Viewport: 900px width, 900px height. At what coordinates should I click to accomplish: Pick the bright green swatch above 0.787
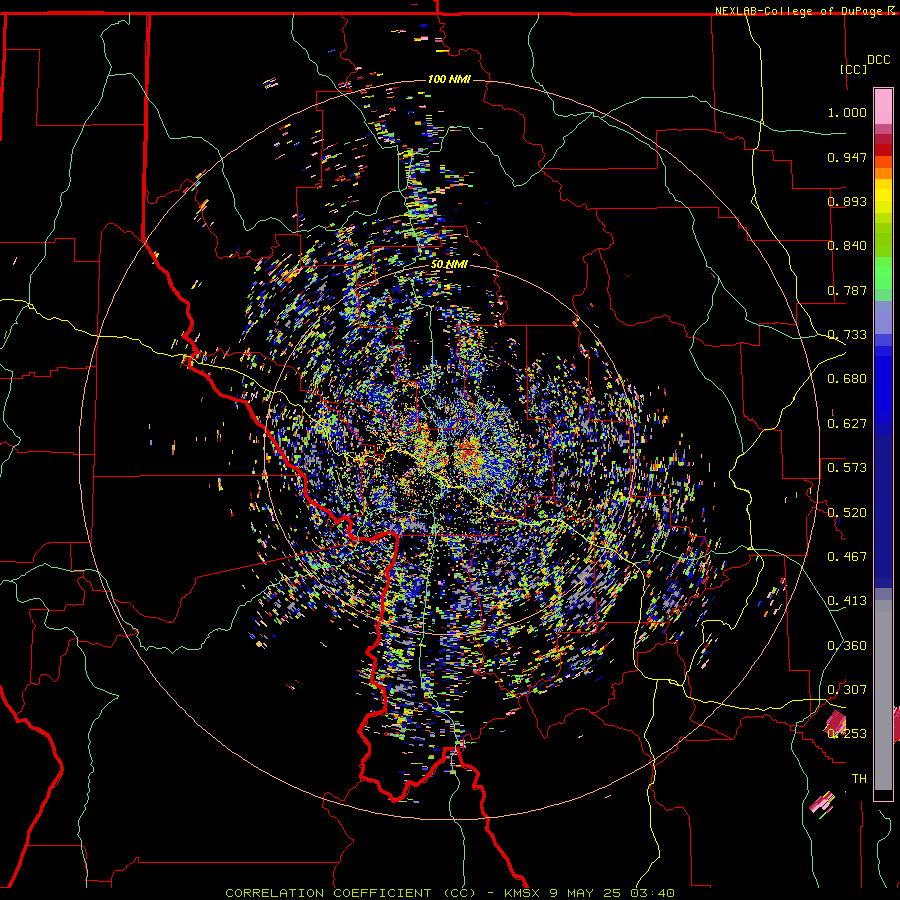883,273
